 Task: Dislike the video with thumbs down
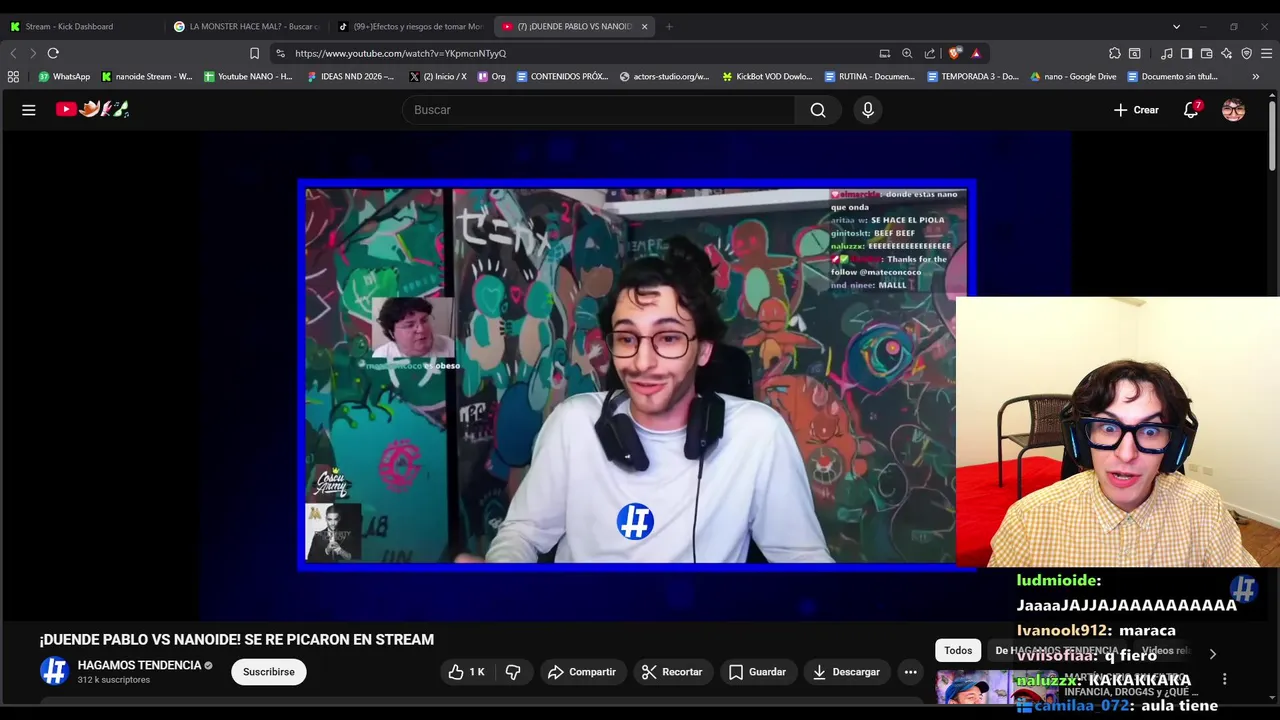pyautogui.click(x=513, y=672)
